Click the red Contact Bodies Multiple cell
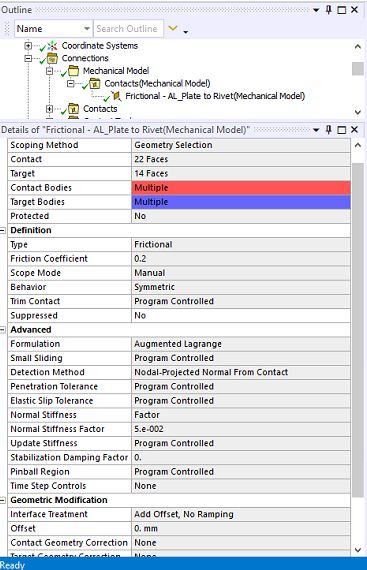 (x=241, y=188)
